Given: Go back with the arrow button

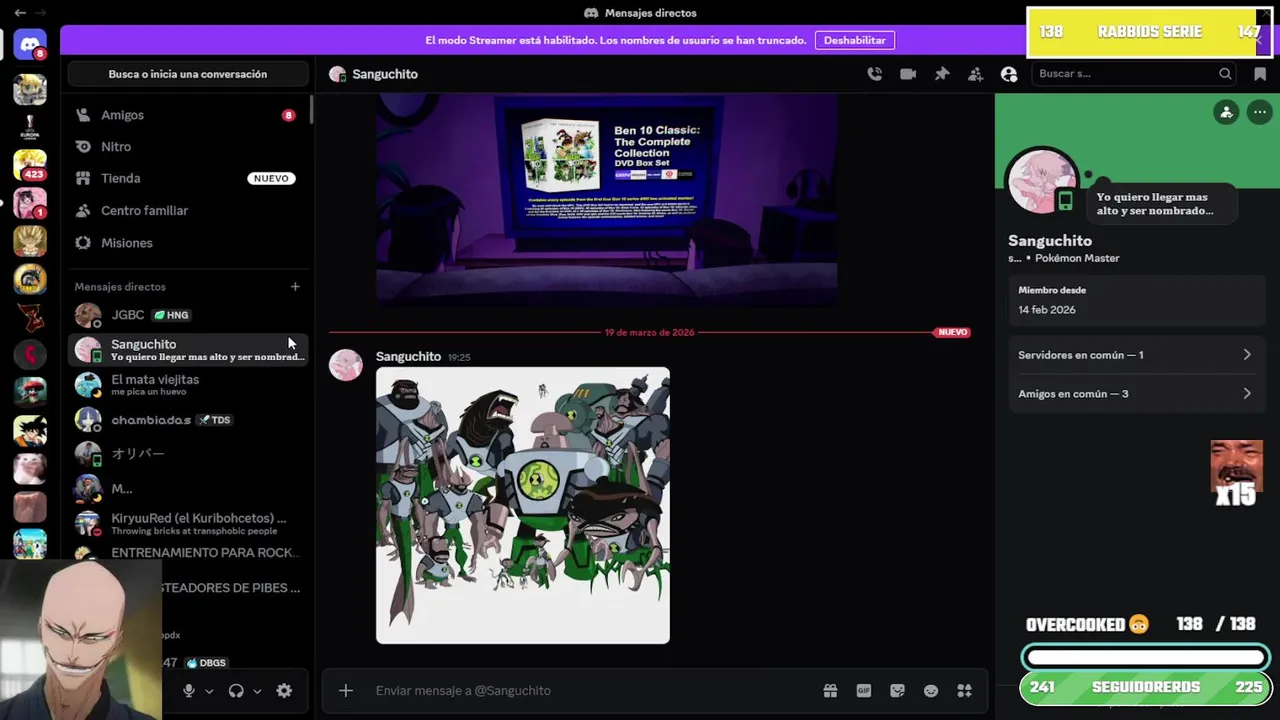Looking at the screenshot, I should tap(20, 13).
